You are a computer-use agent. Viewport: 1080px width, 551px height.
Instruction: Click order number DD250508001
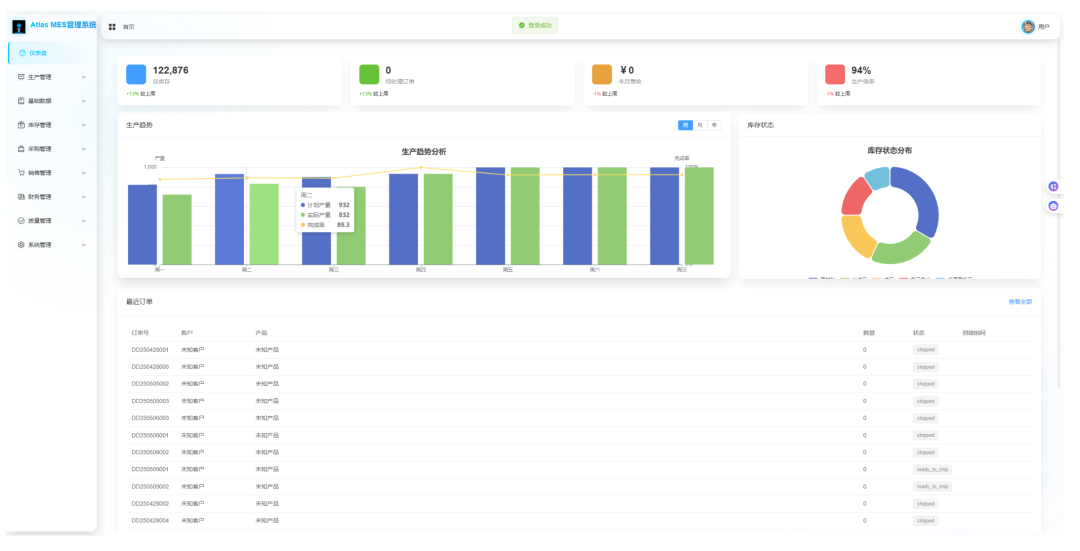[150, 435]
